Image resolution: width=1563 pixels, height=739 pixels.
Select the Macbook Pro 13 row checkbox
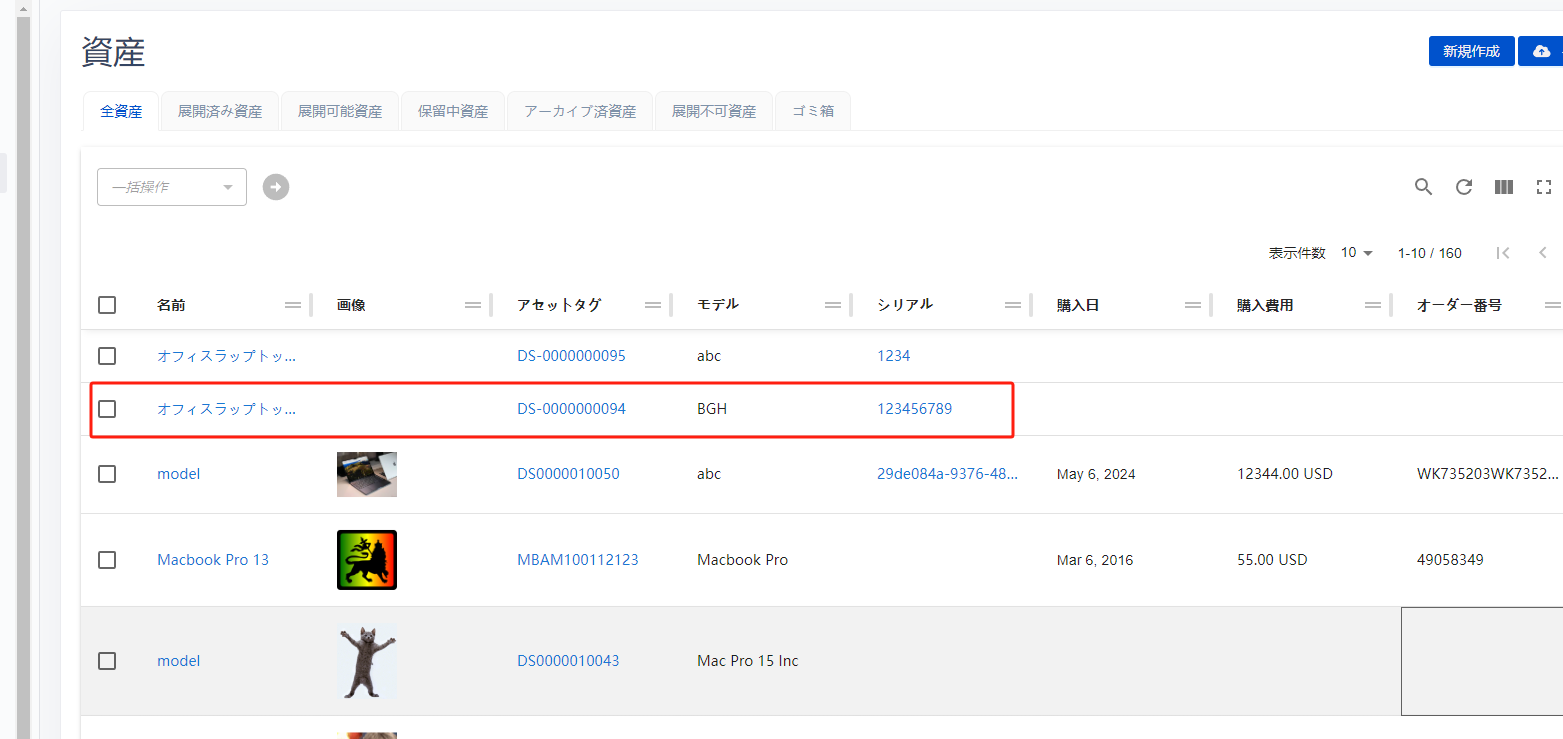coord(107,560)
